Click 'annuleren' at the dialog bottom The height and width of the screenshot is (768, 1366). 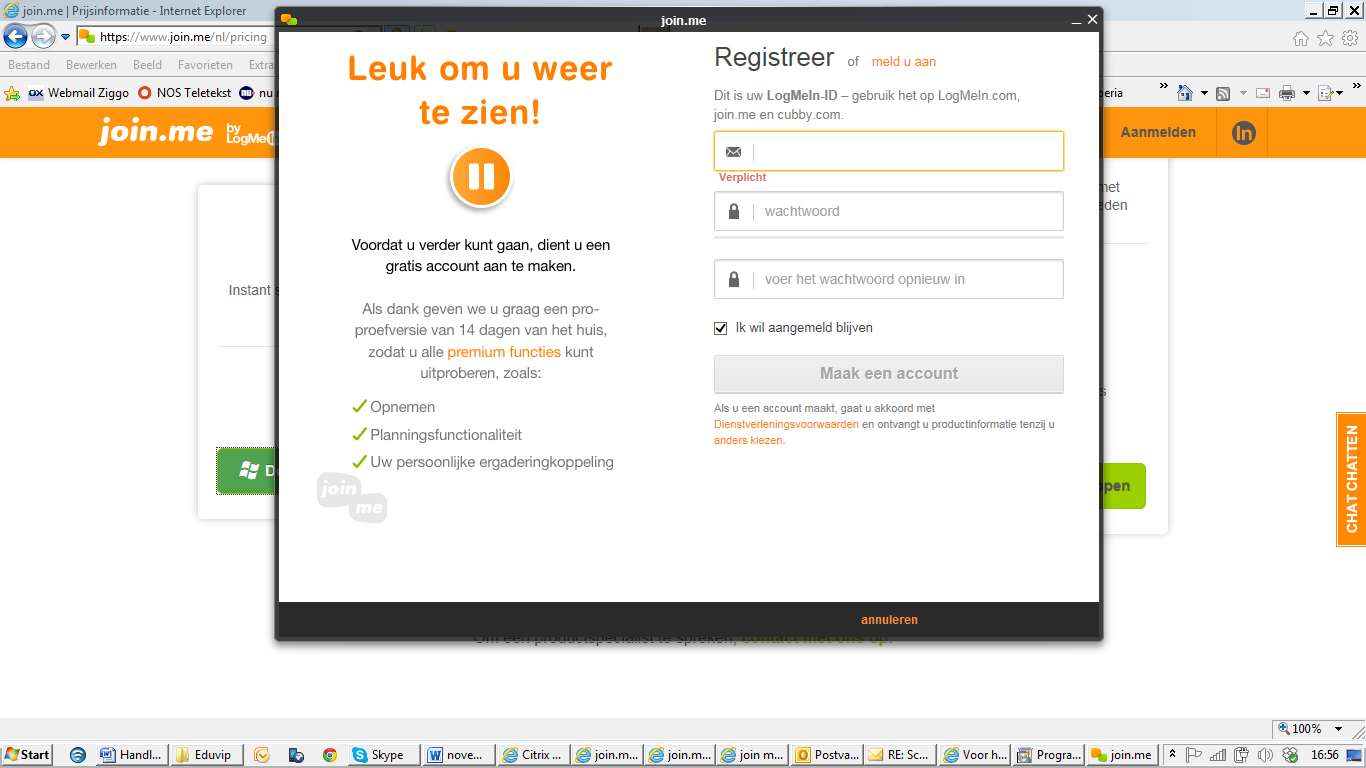point(889,620)
